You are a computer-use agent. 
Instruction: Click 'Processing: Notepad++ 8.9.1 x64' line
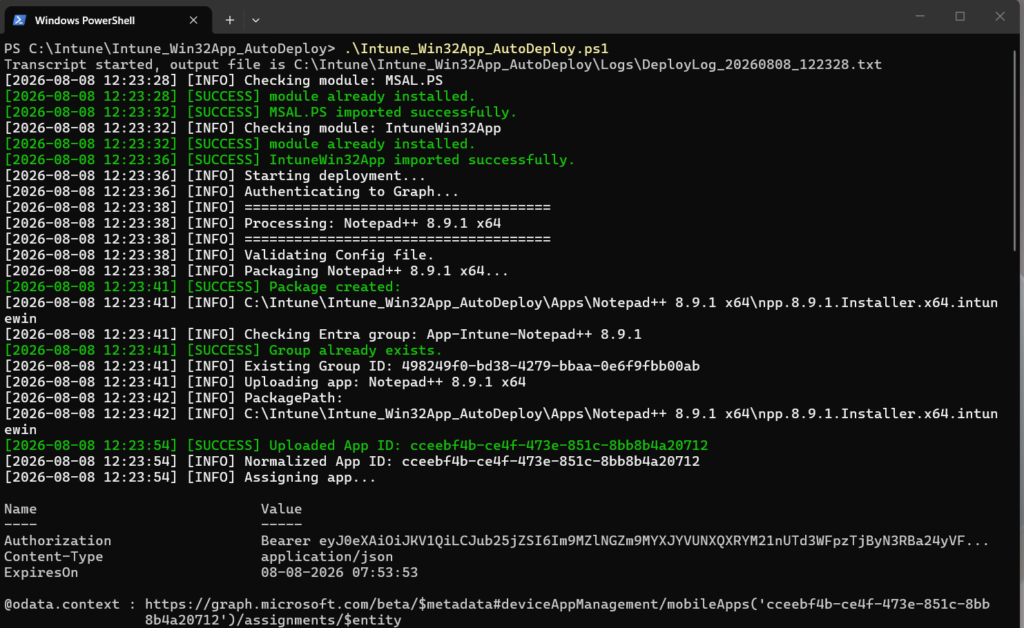point(253,223)
